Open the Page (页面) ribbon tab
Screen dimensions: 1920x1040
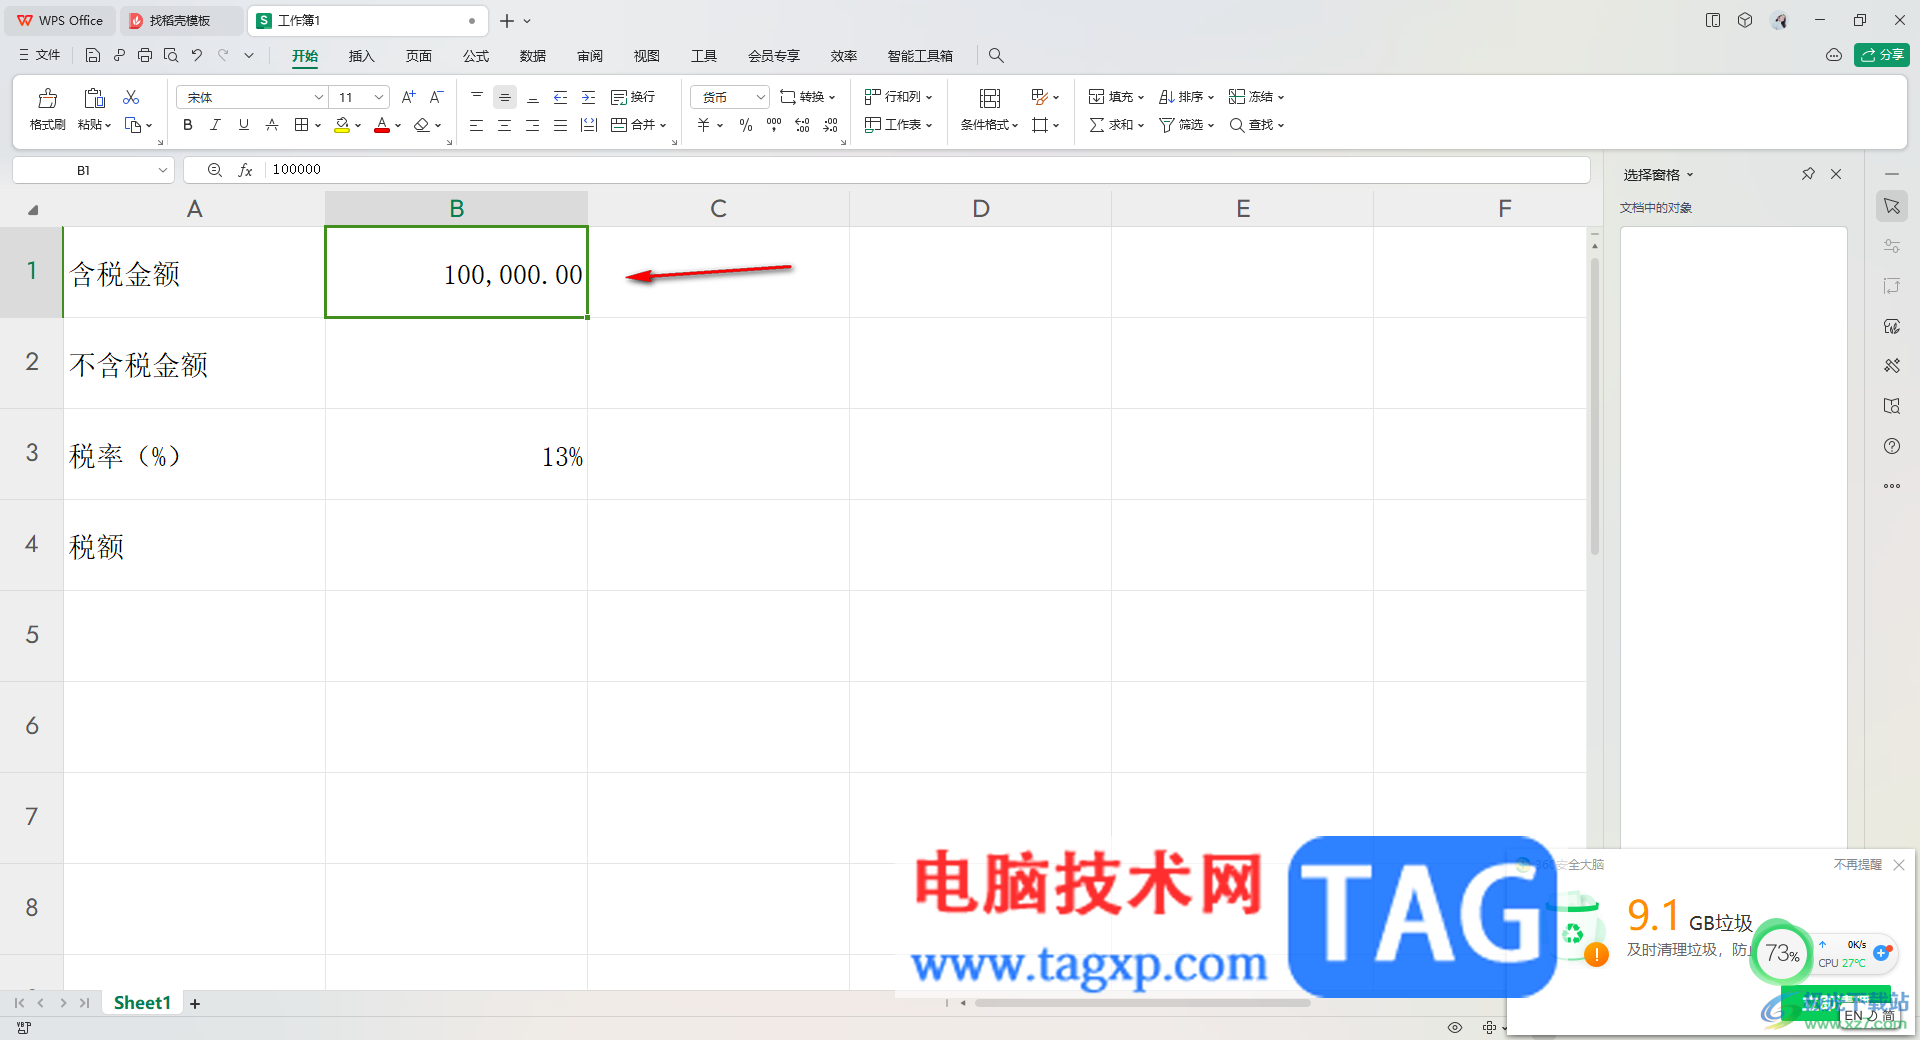(x=418, y=56)
